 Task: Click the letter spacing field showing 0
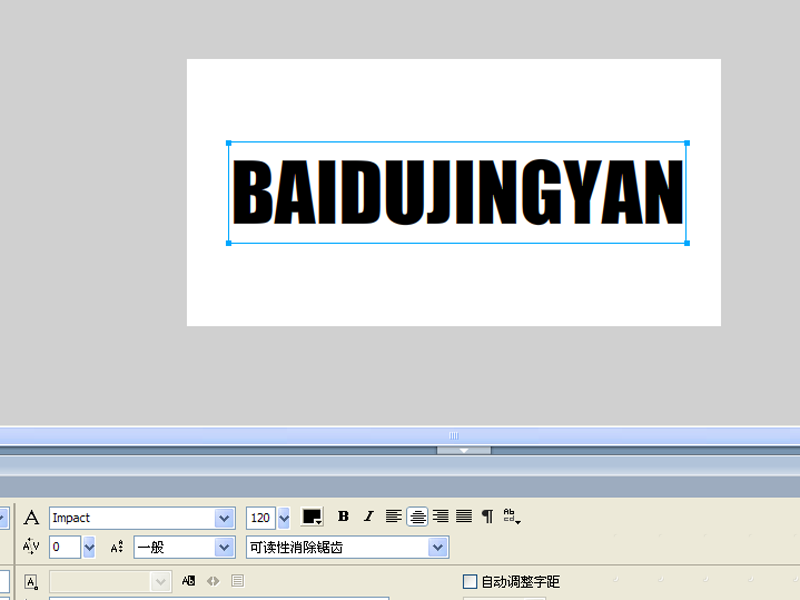click(65, 547)
